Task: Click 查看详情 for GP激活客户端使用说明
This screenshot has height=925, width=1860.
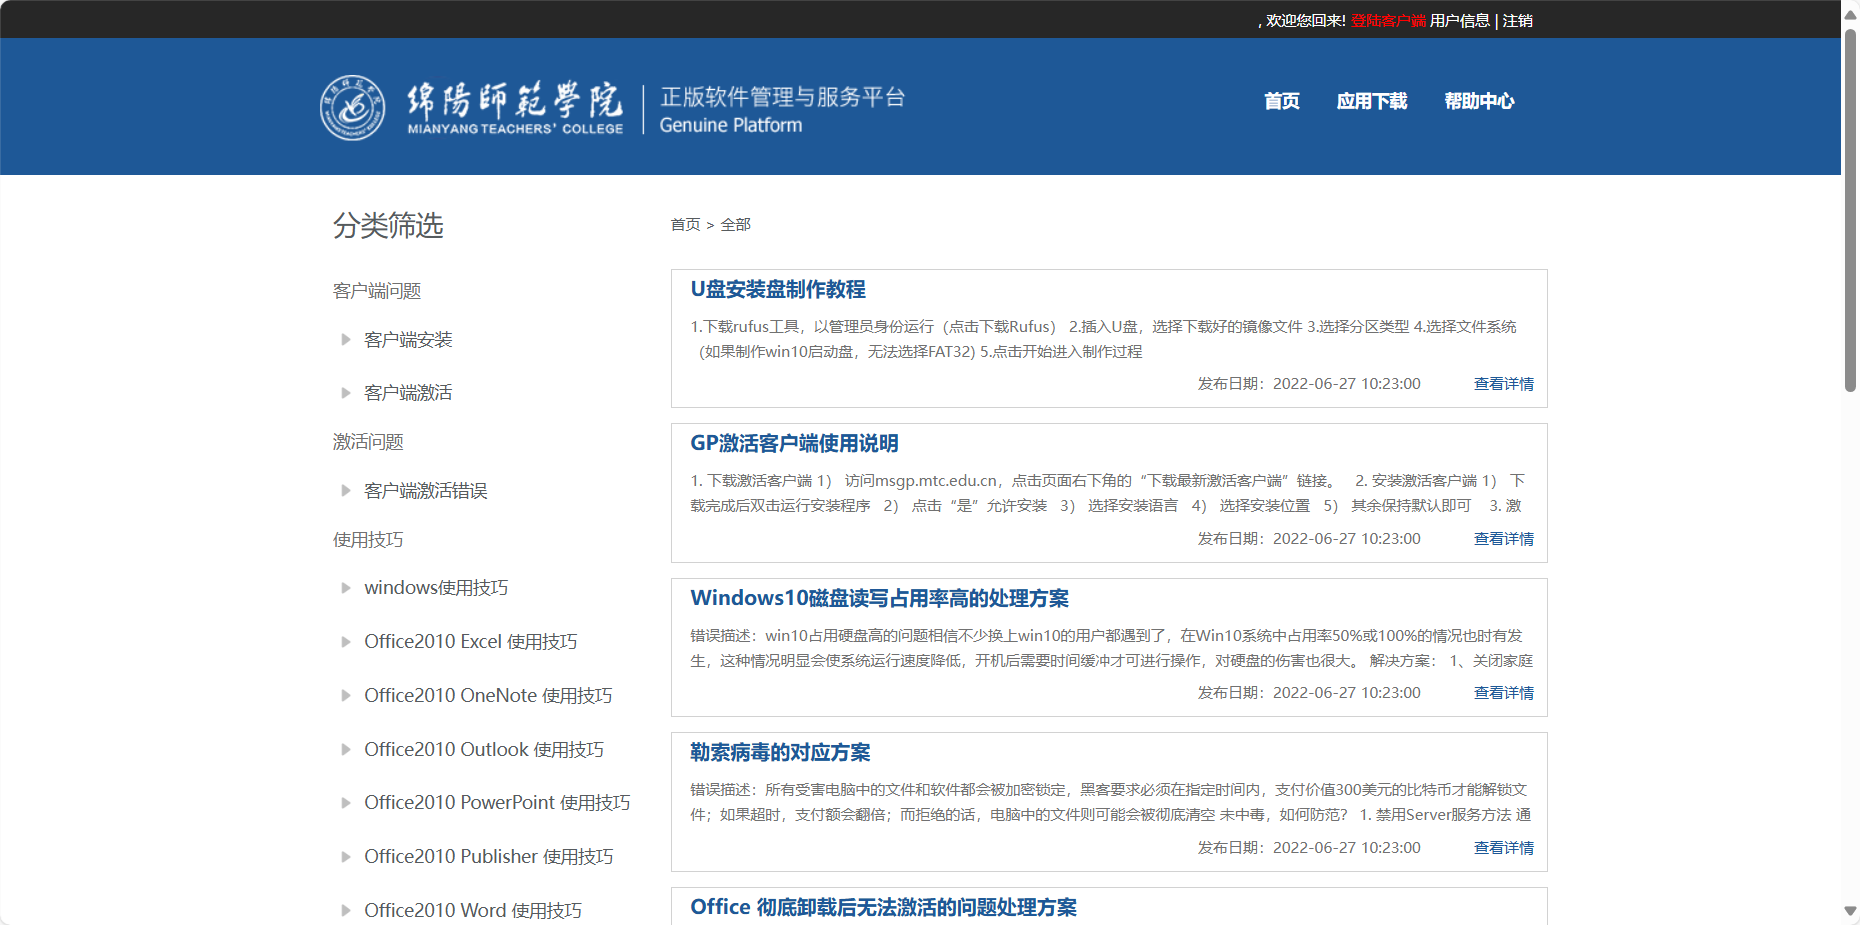Action: (1504, 539)
